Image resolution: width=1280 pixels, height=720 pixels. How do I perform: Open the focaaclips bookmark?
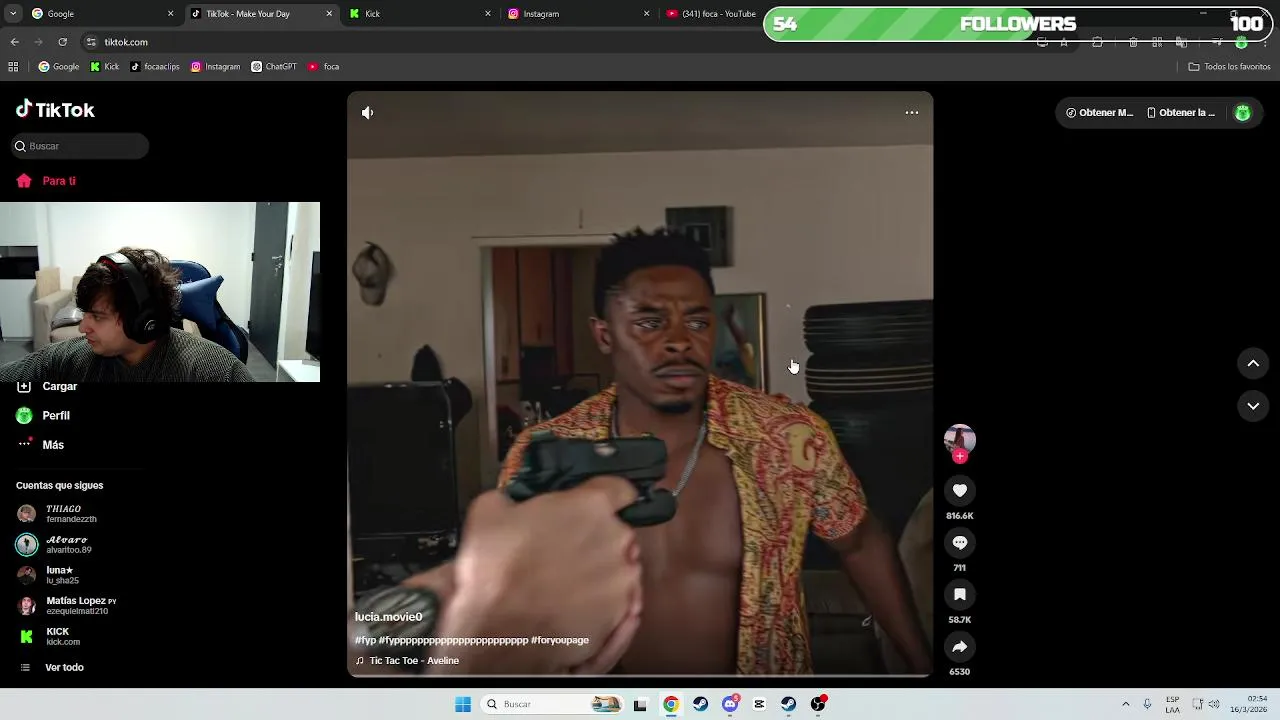(155, 67)
